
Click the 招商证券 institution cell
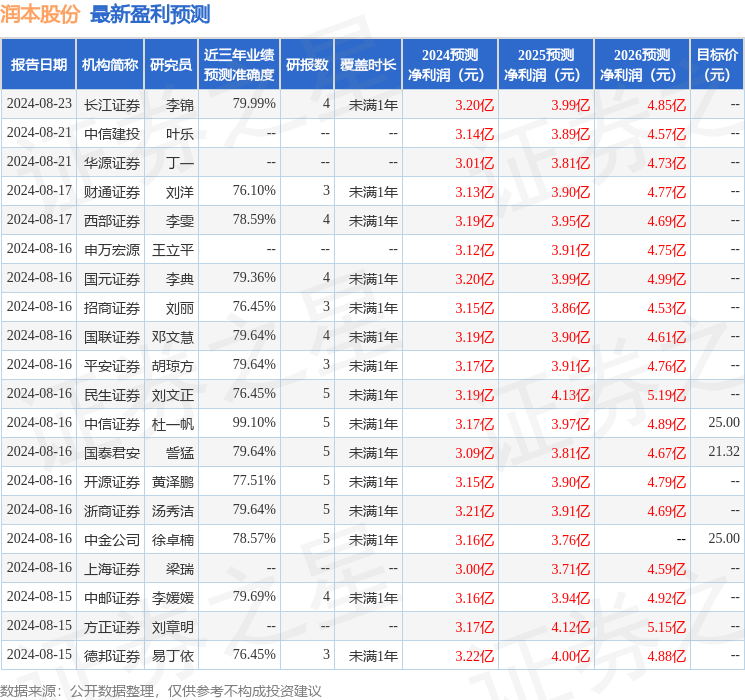pos(112,308)
